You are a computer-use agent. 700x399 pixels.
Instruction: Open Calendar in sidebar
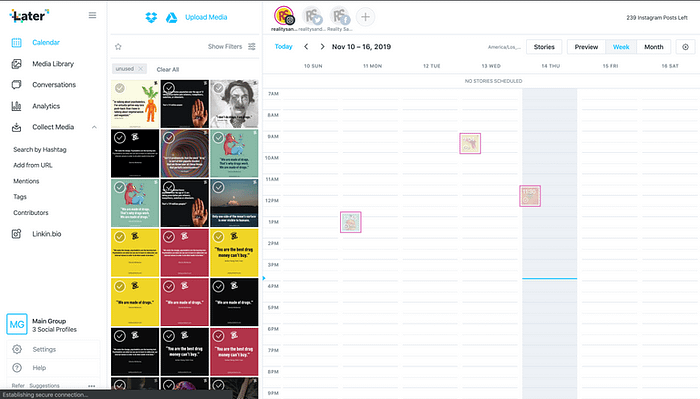pyautogui.click(x=46, y=42)
